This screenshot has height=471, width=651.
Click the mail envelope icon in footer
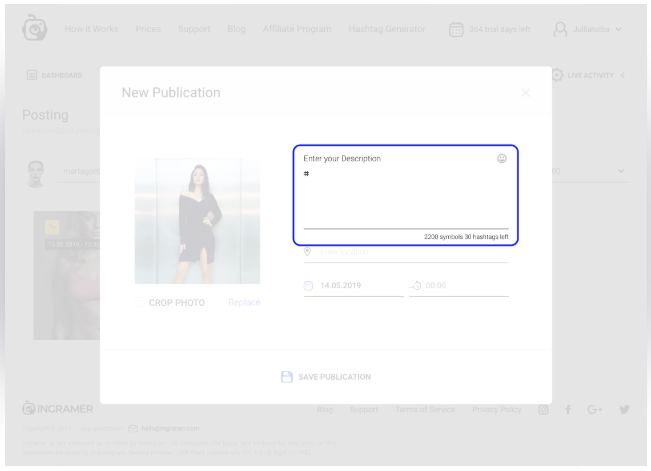133,428
